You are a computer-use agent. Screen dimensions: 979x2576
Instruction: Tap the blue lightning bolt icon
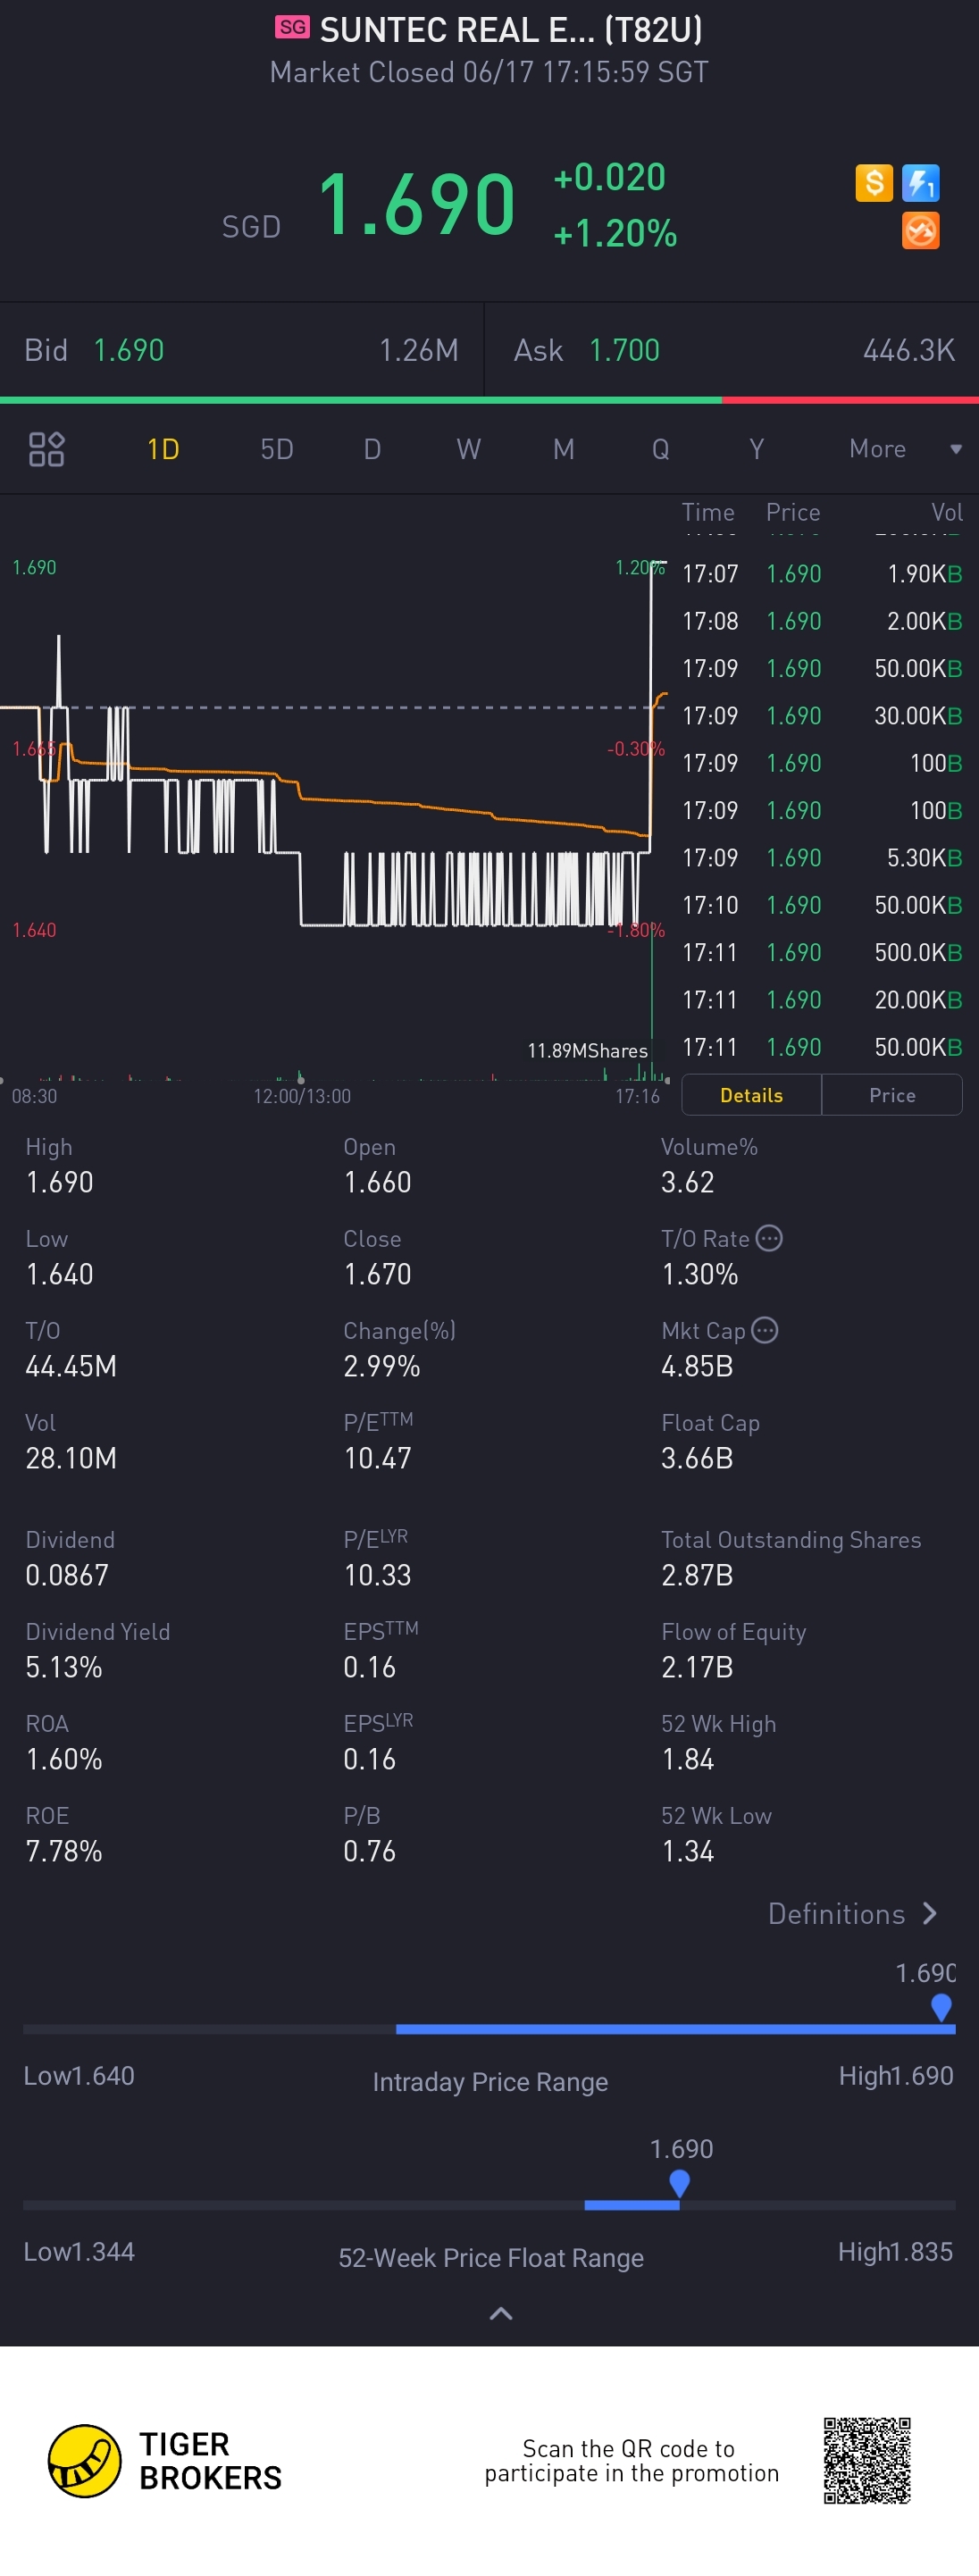[920, 183]
